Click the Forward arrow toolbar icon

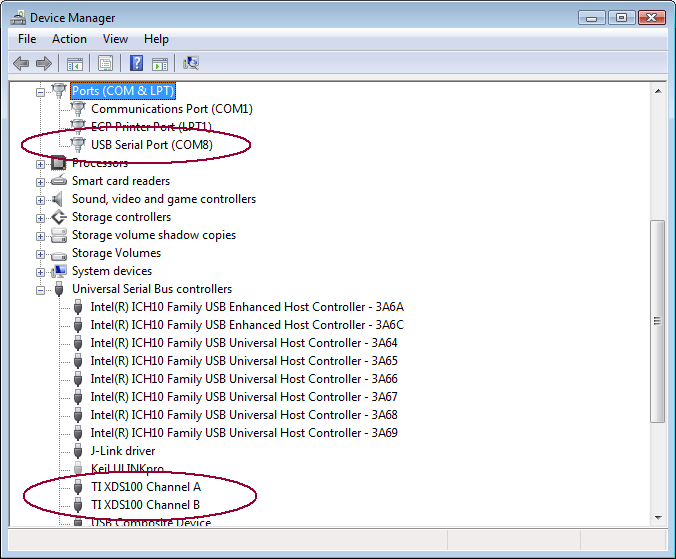44,63
